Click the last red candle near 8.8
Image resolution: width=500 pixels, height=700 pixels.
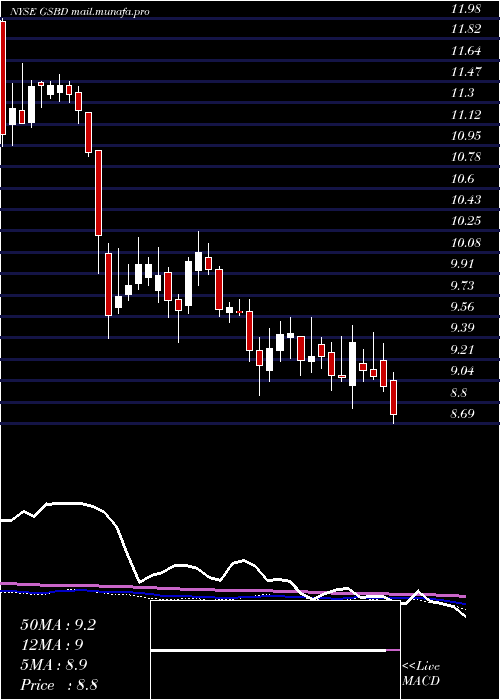pyautogui.click(x=393, y=397)
